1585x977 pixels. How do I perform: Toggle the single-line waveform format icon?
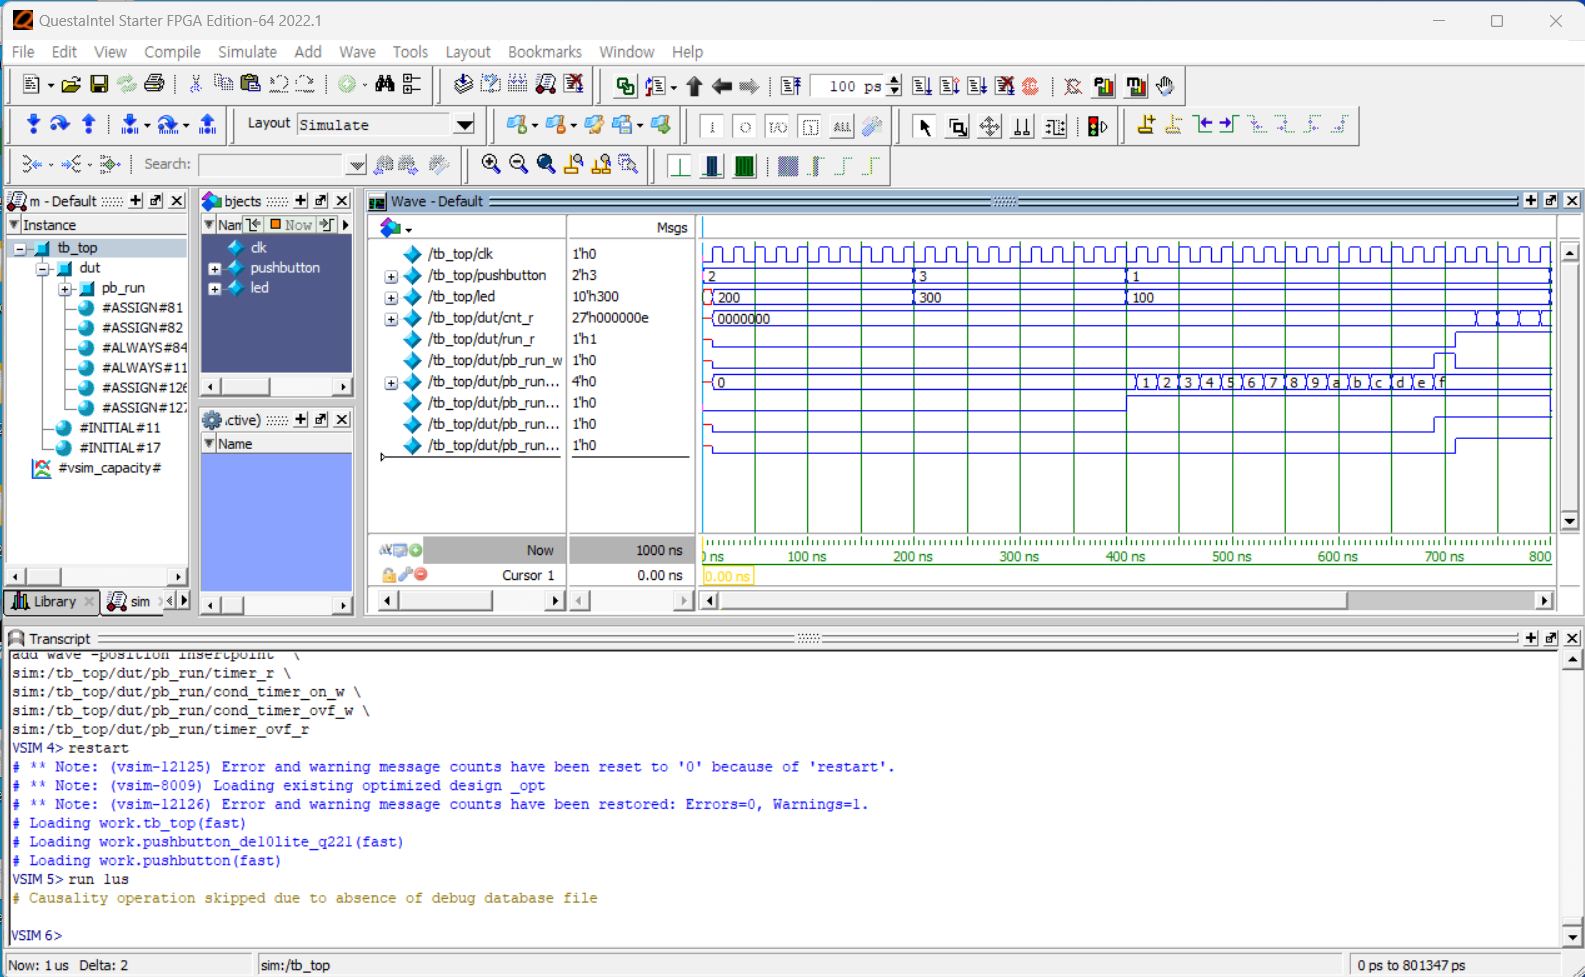point(679,165)
